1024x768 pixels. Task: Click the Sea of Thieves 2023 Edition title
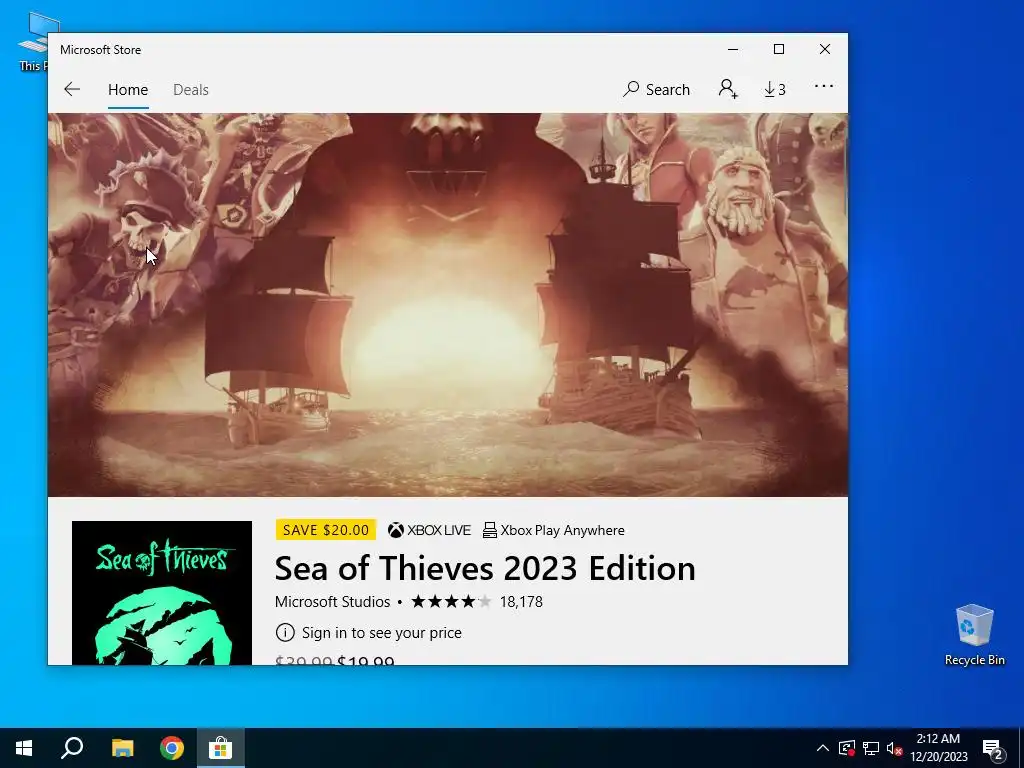tap(485, 568)
